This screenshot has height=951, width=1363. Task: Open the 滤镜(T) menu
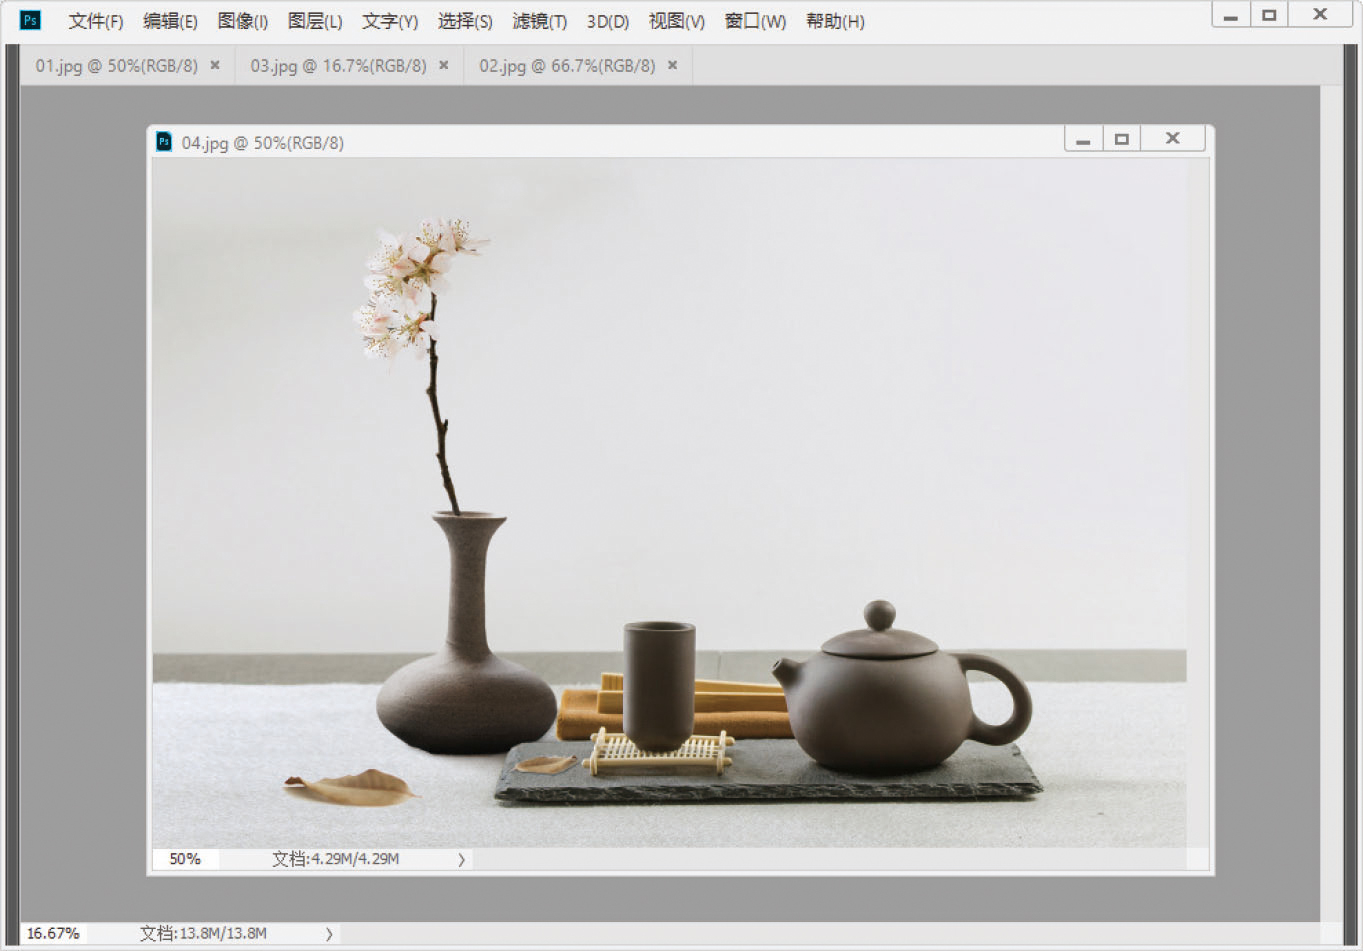click(x=540, y=21)
